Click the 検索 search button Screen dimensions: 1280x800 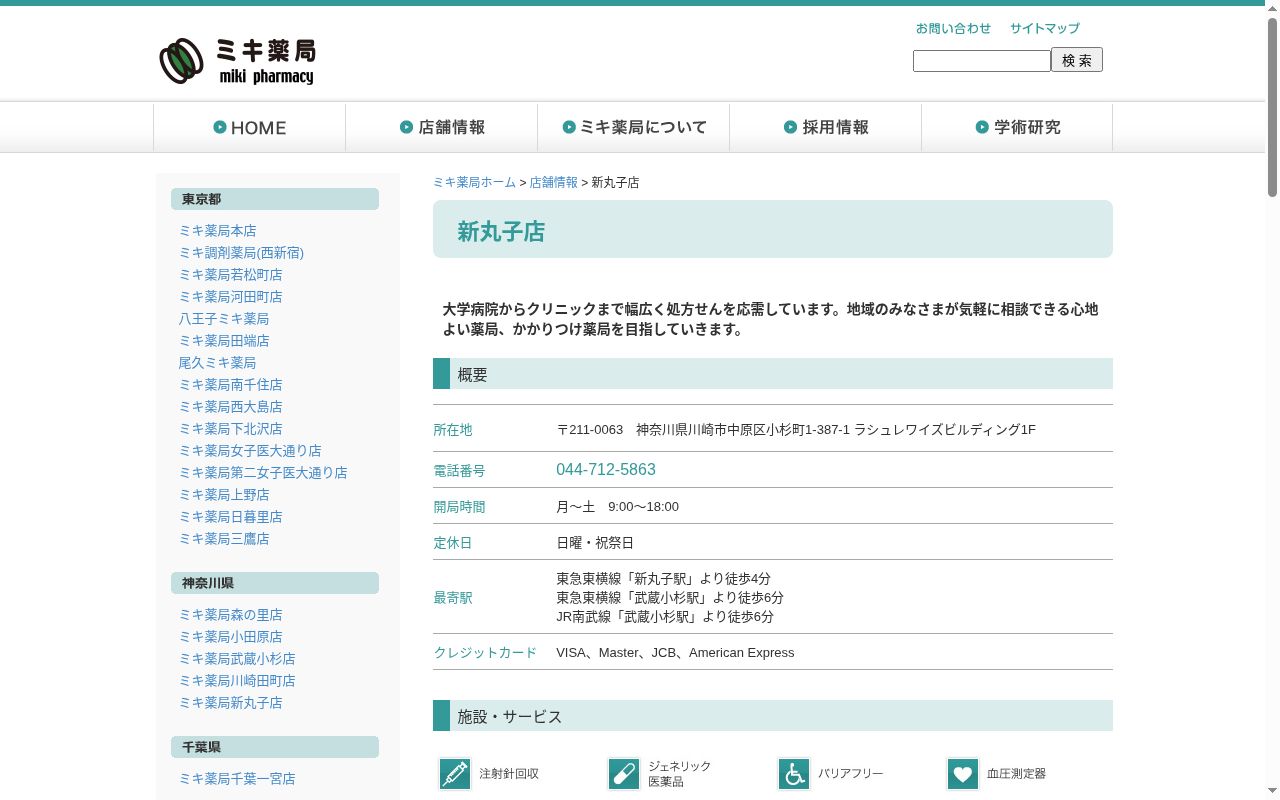coord(1077,60)
